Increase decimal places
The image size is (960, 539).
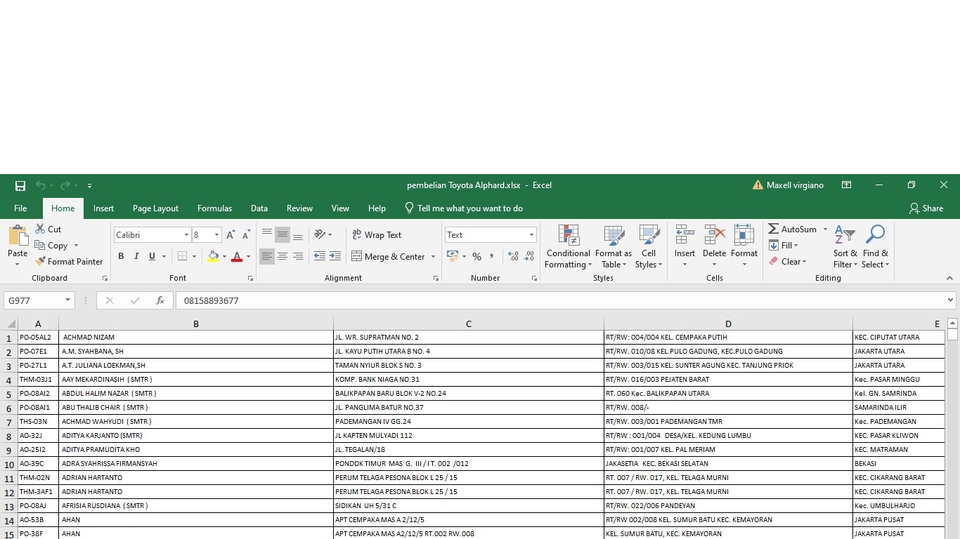pos(513,257)
